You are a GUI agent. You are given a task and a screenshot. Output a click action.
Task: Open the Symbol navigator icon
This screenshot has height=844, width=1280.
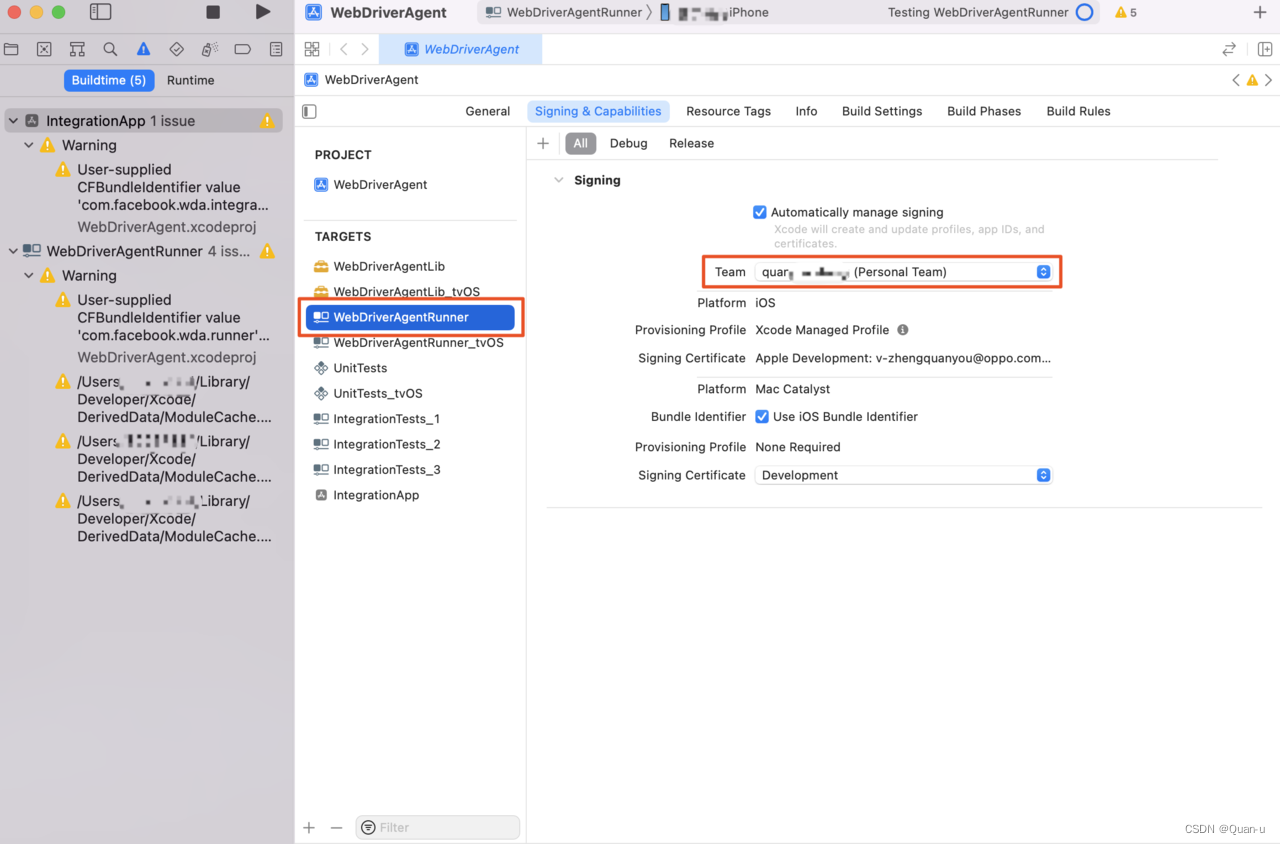[77, 49]
